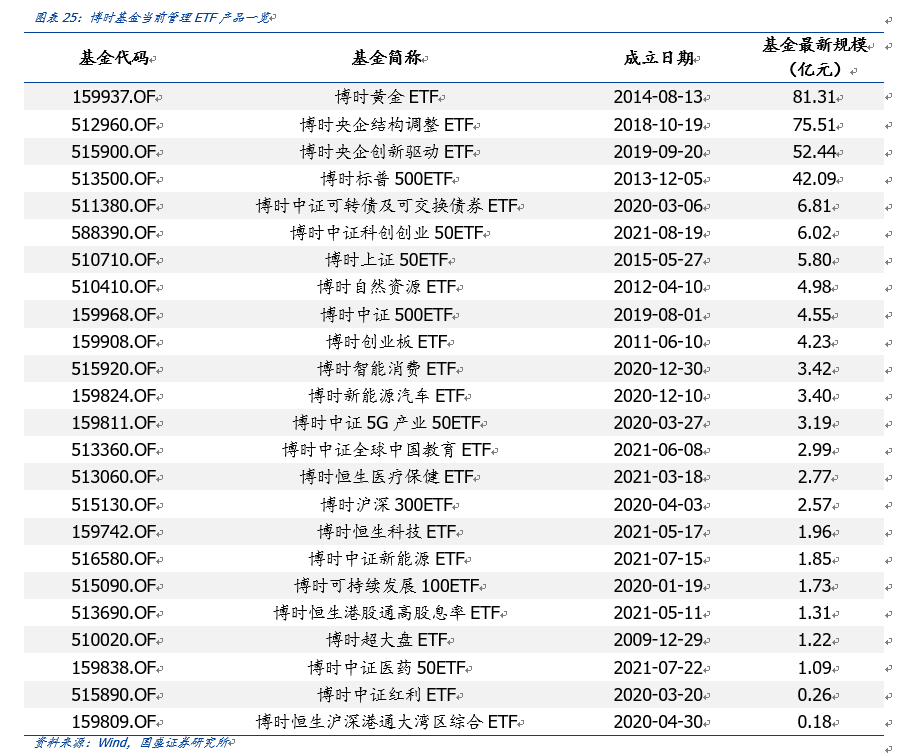Select 博时中证可转债及可交换债券 ETF cell
The height and width of the screenshot is (756, 906).
click(x=387, y=206)
